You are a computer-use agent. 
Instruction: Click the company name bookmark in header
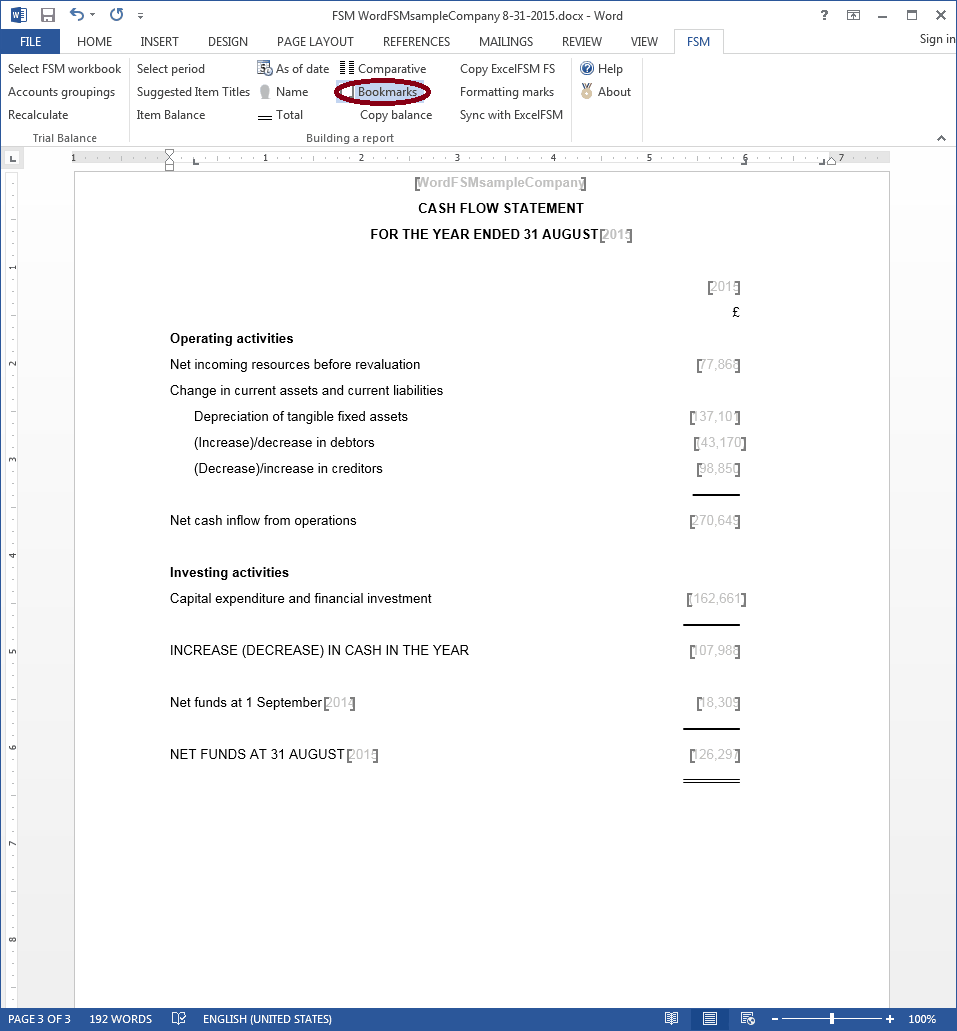point(501,182)
